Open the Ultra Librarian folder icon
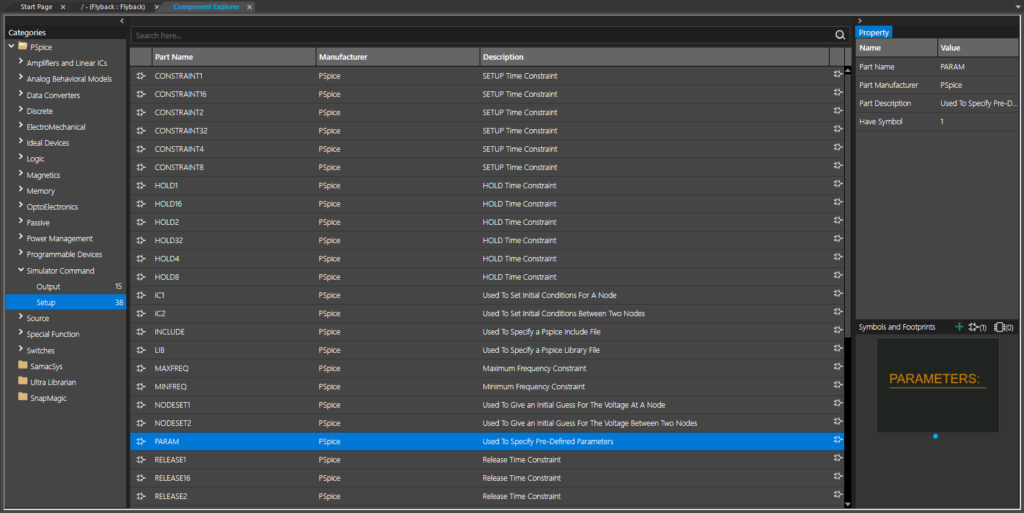The width and height of the screenshot is (1024, 513). 23,381
